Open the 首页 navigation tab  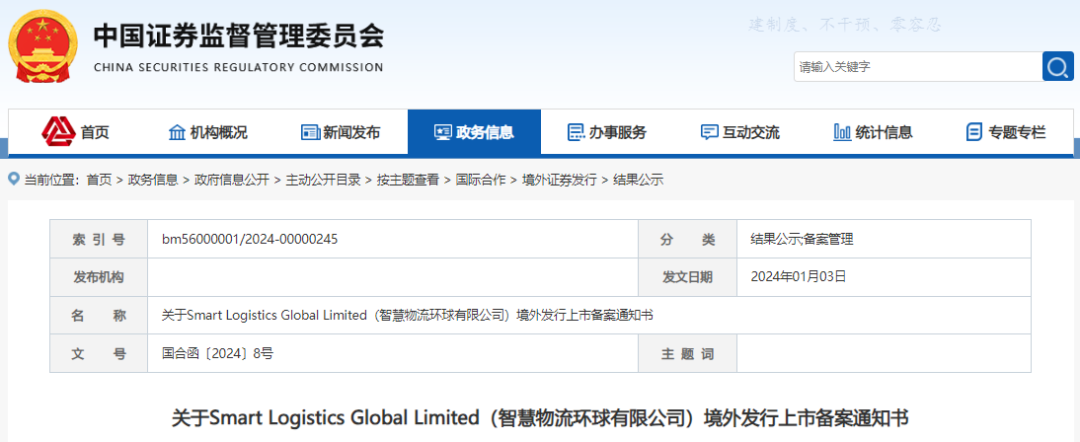coord(76,132)
